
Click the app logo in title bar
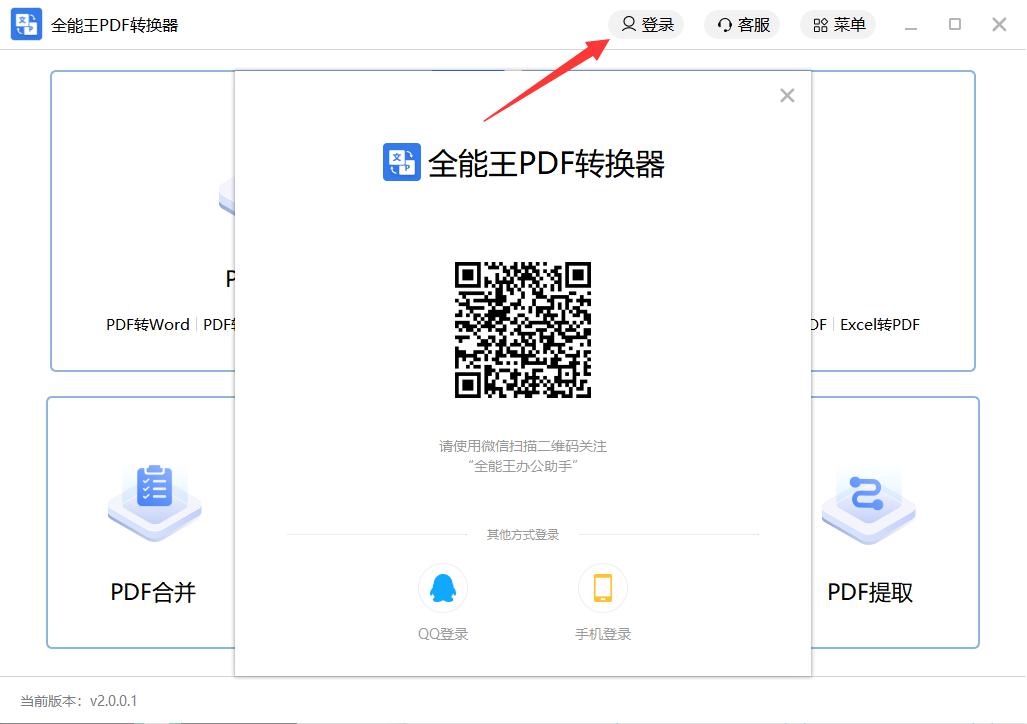coord(26,25)
